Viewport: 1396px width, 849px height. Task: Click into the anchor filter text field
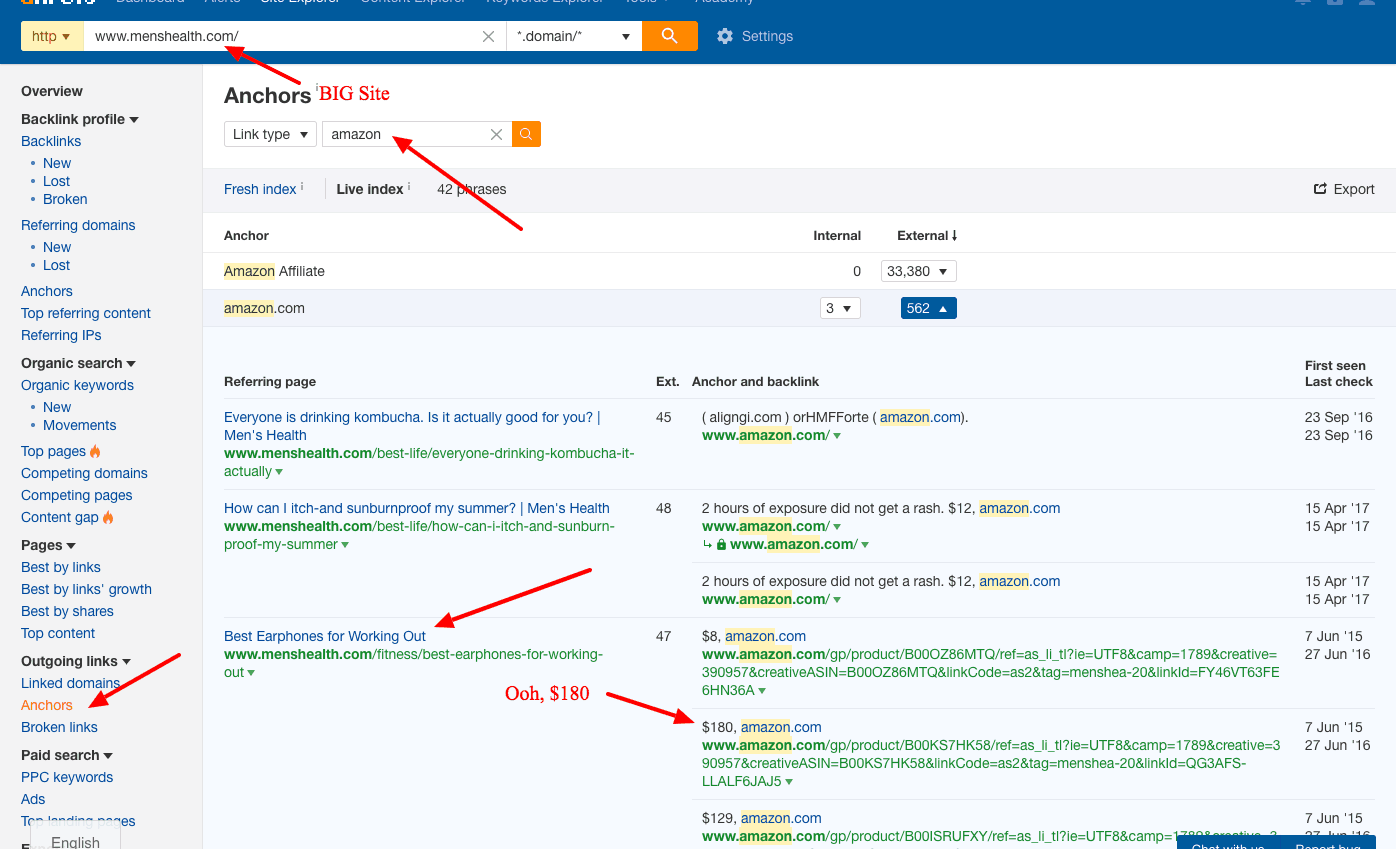click(405, 134)
